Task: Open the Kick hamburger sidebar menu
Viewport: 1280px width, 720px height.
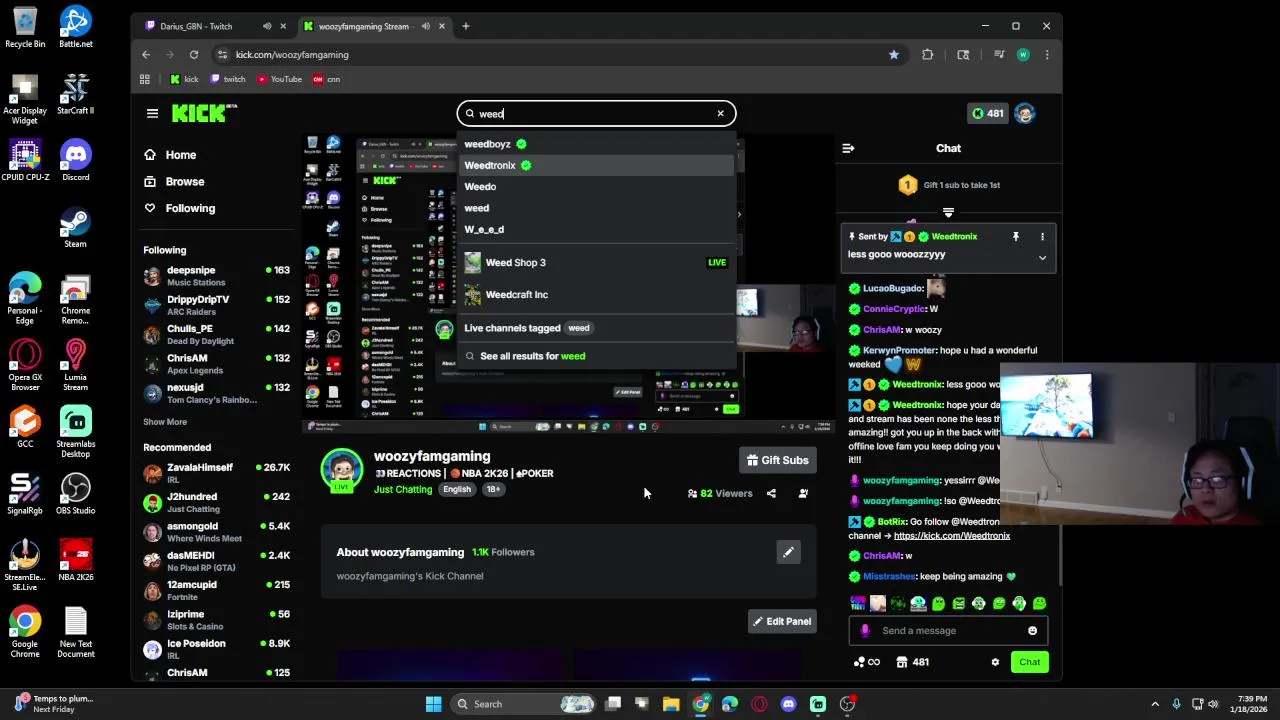Action: pyautogui.click(x=152, y=114)
